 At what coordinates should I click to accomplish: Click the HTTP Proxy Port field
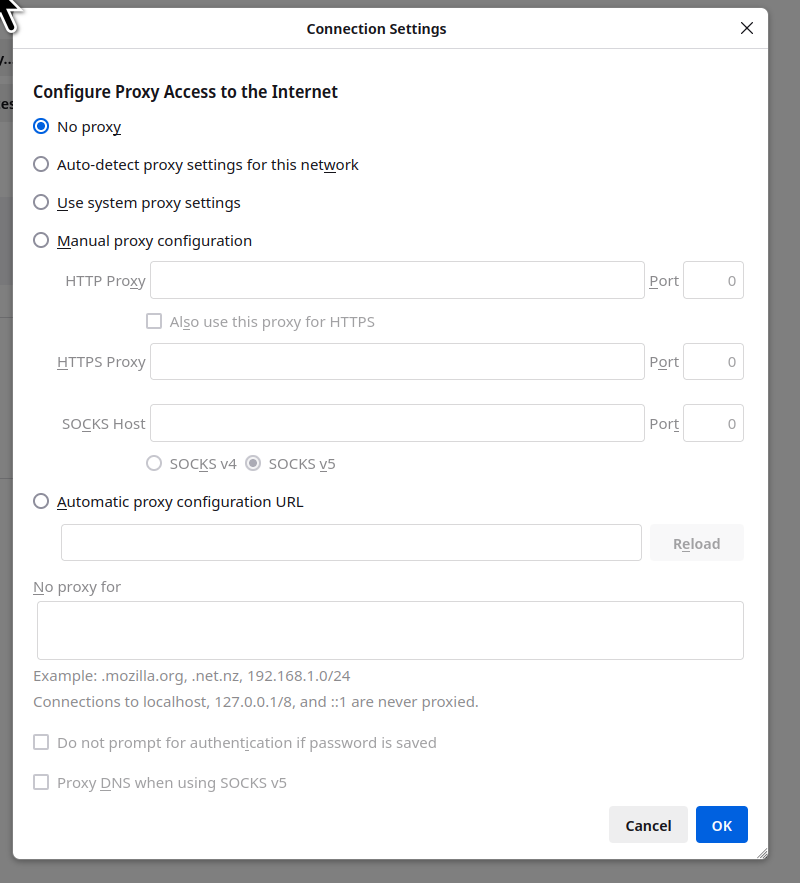point(713,281)
